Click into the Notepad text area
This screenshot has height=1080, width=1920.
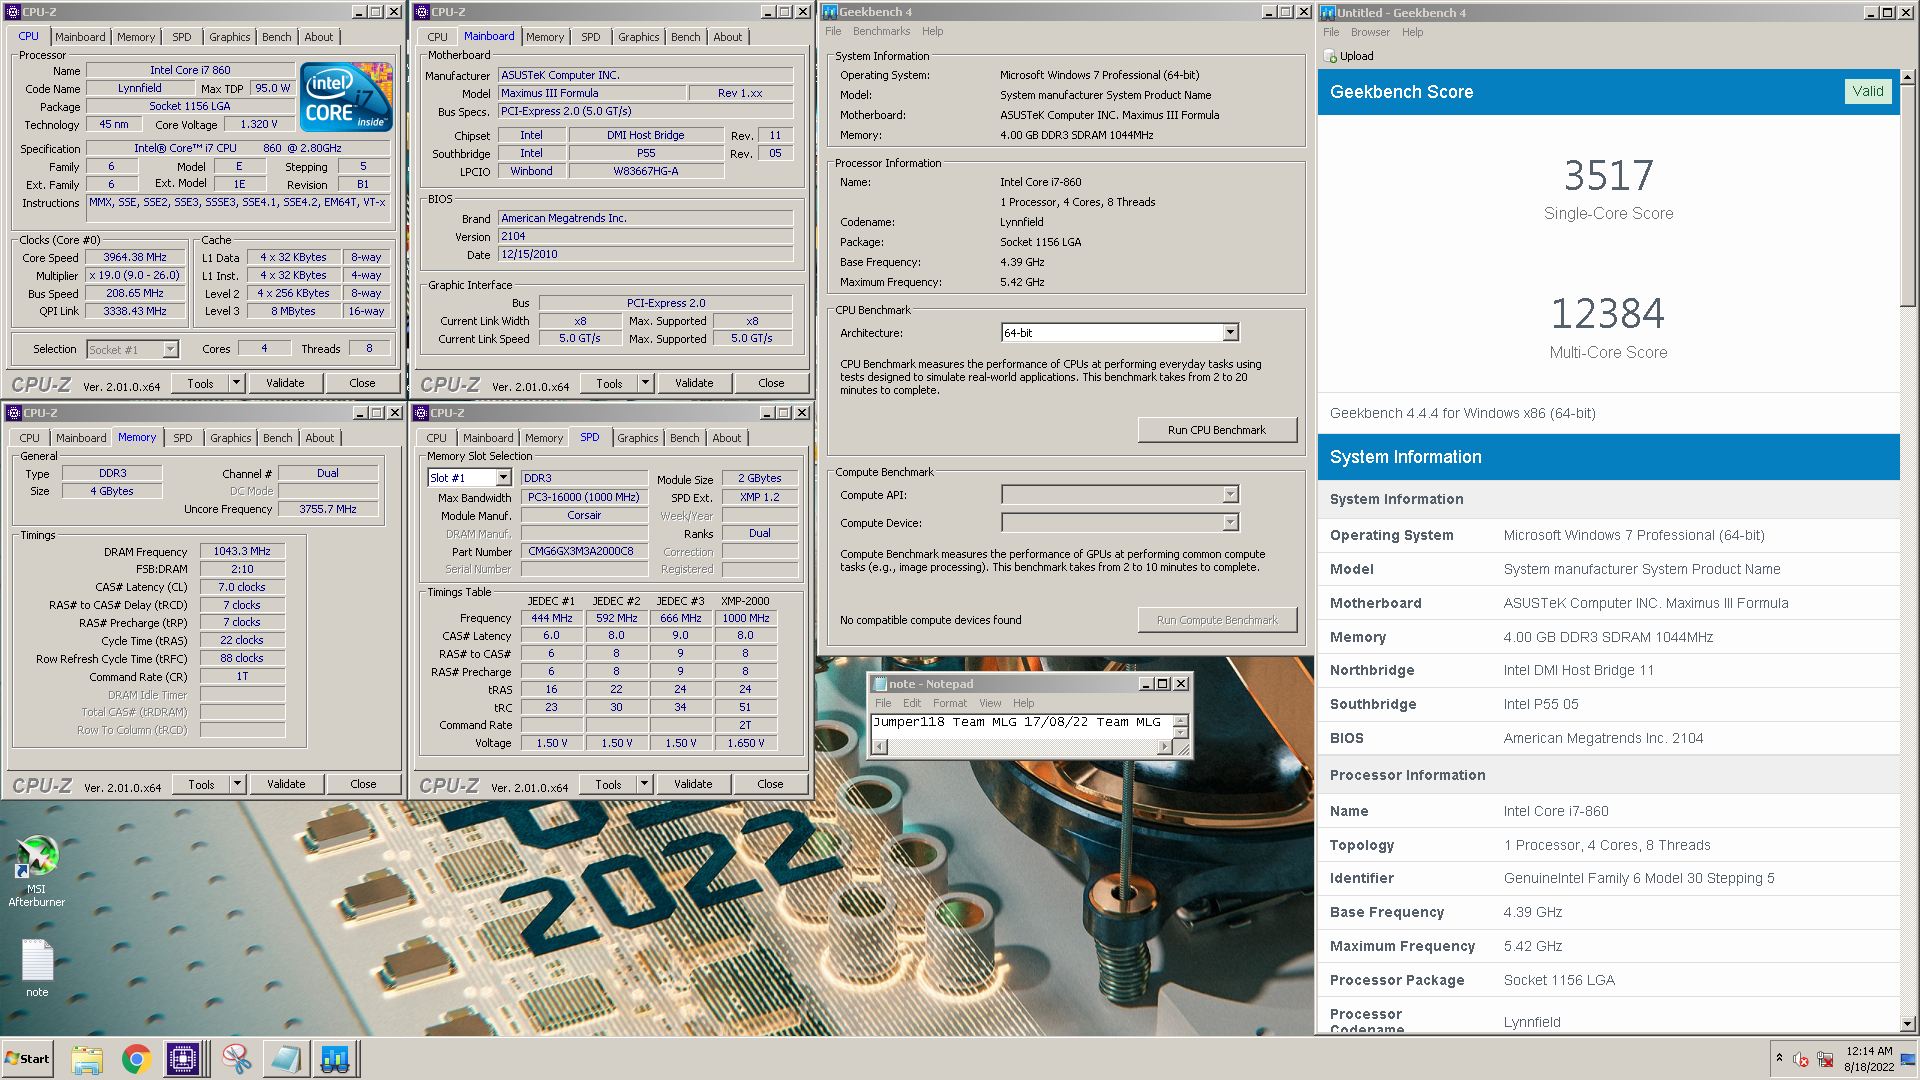point(1021,727)
